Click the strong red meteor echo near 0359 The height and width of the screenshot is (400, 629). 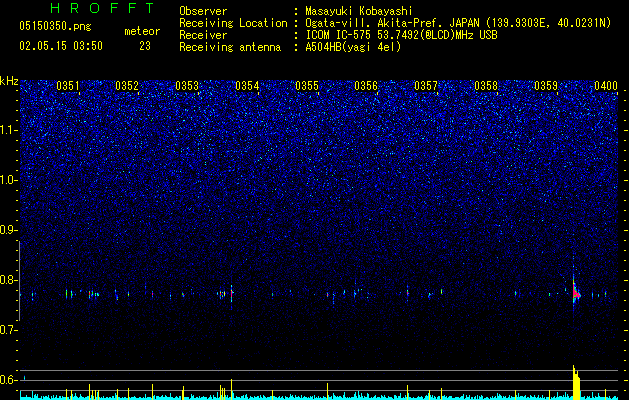[576, 292]
